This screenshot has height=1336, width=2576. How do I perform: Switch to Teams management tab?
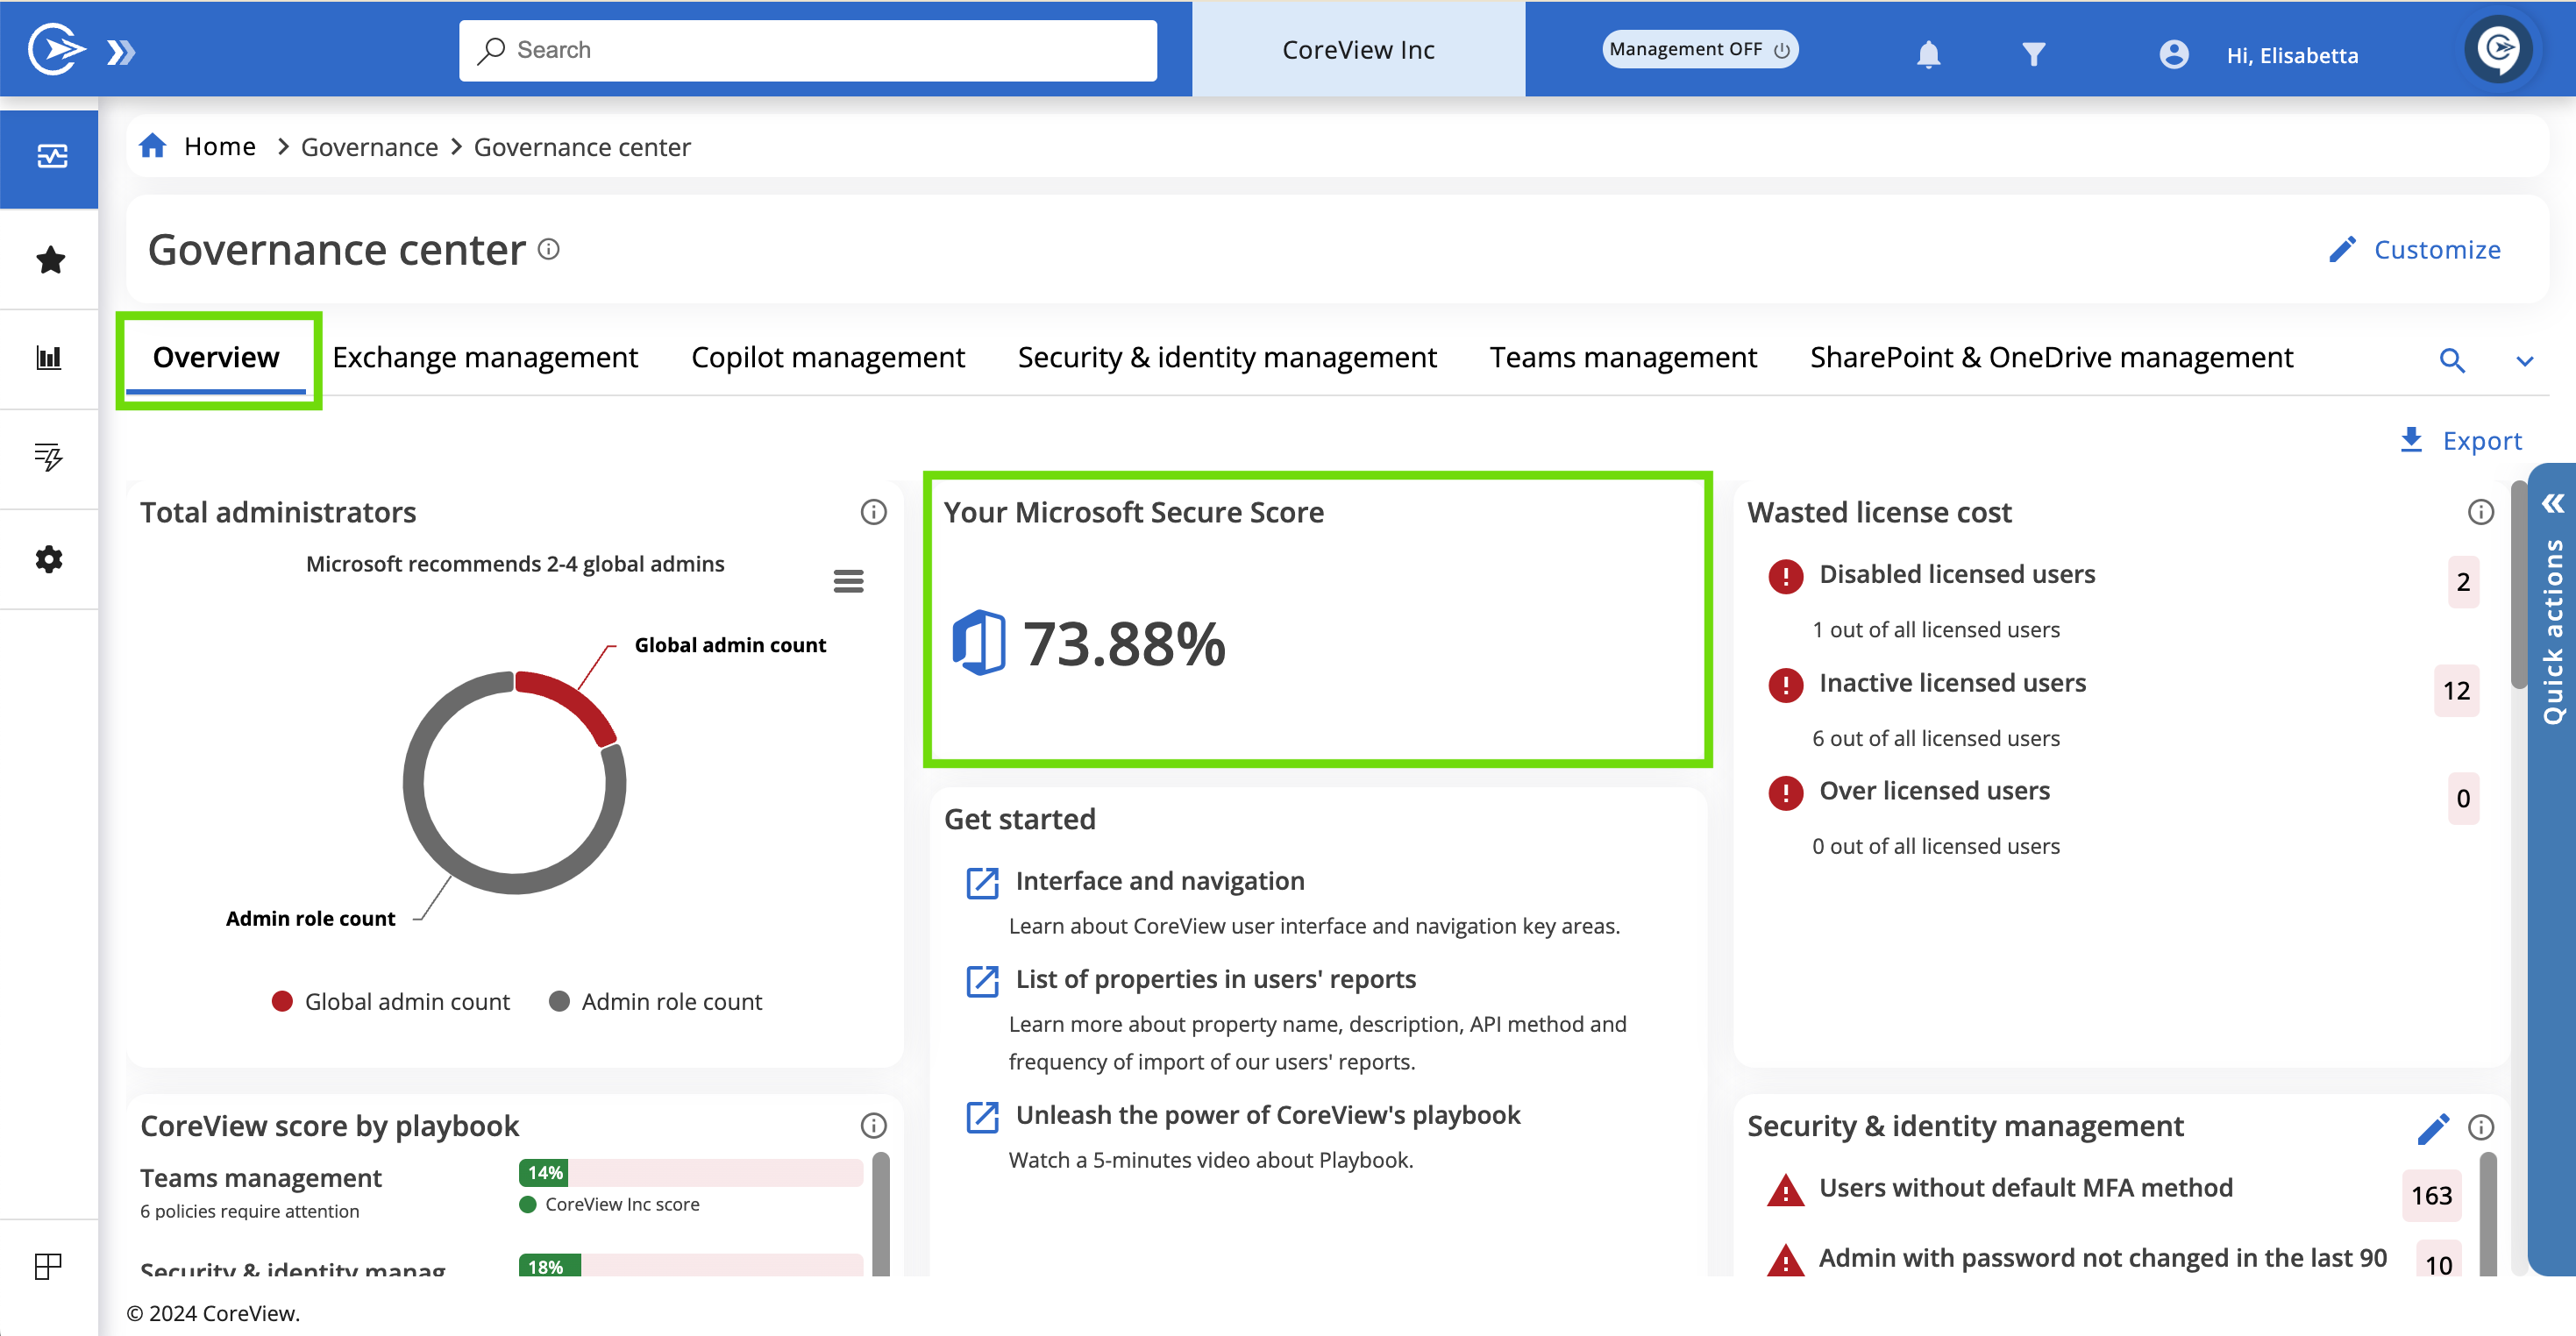pos(1622,357)
